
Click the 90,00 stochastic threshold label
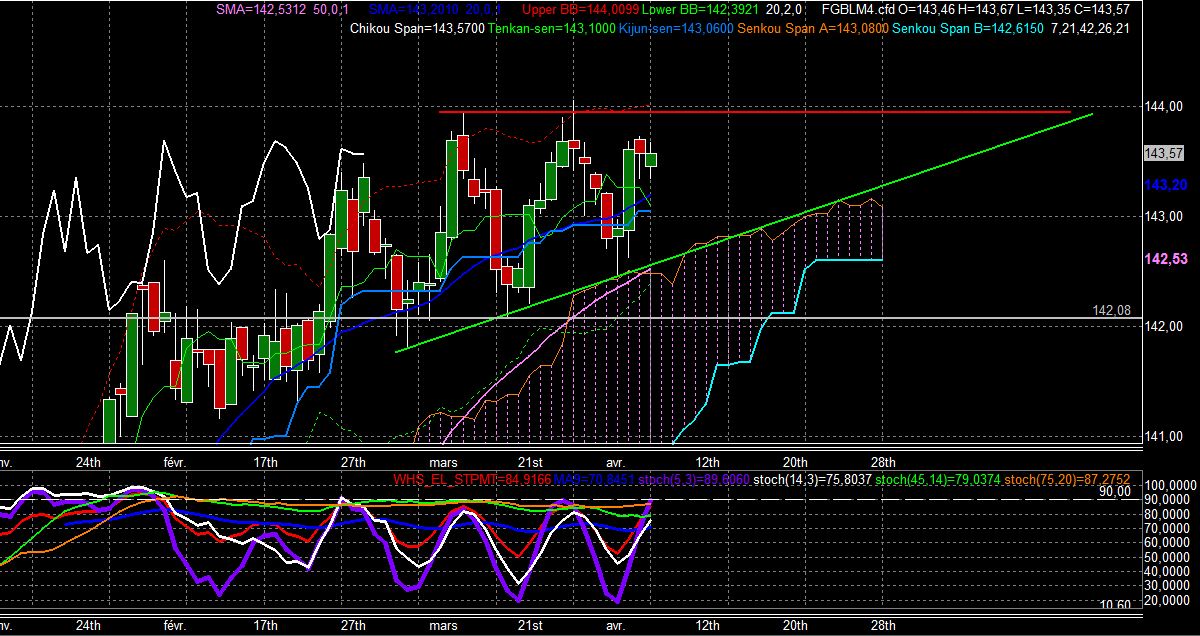1113,491
